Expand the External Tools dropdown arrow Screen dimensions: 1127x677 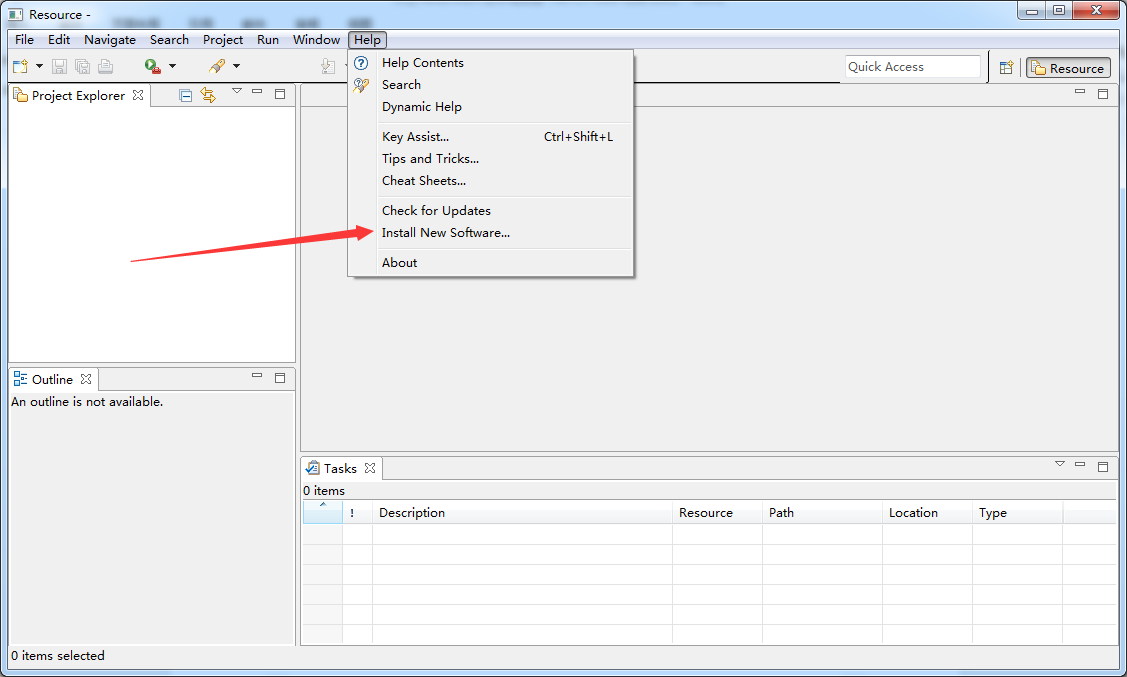pyautogui.click(x=172, y=66)
